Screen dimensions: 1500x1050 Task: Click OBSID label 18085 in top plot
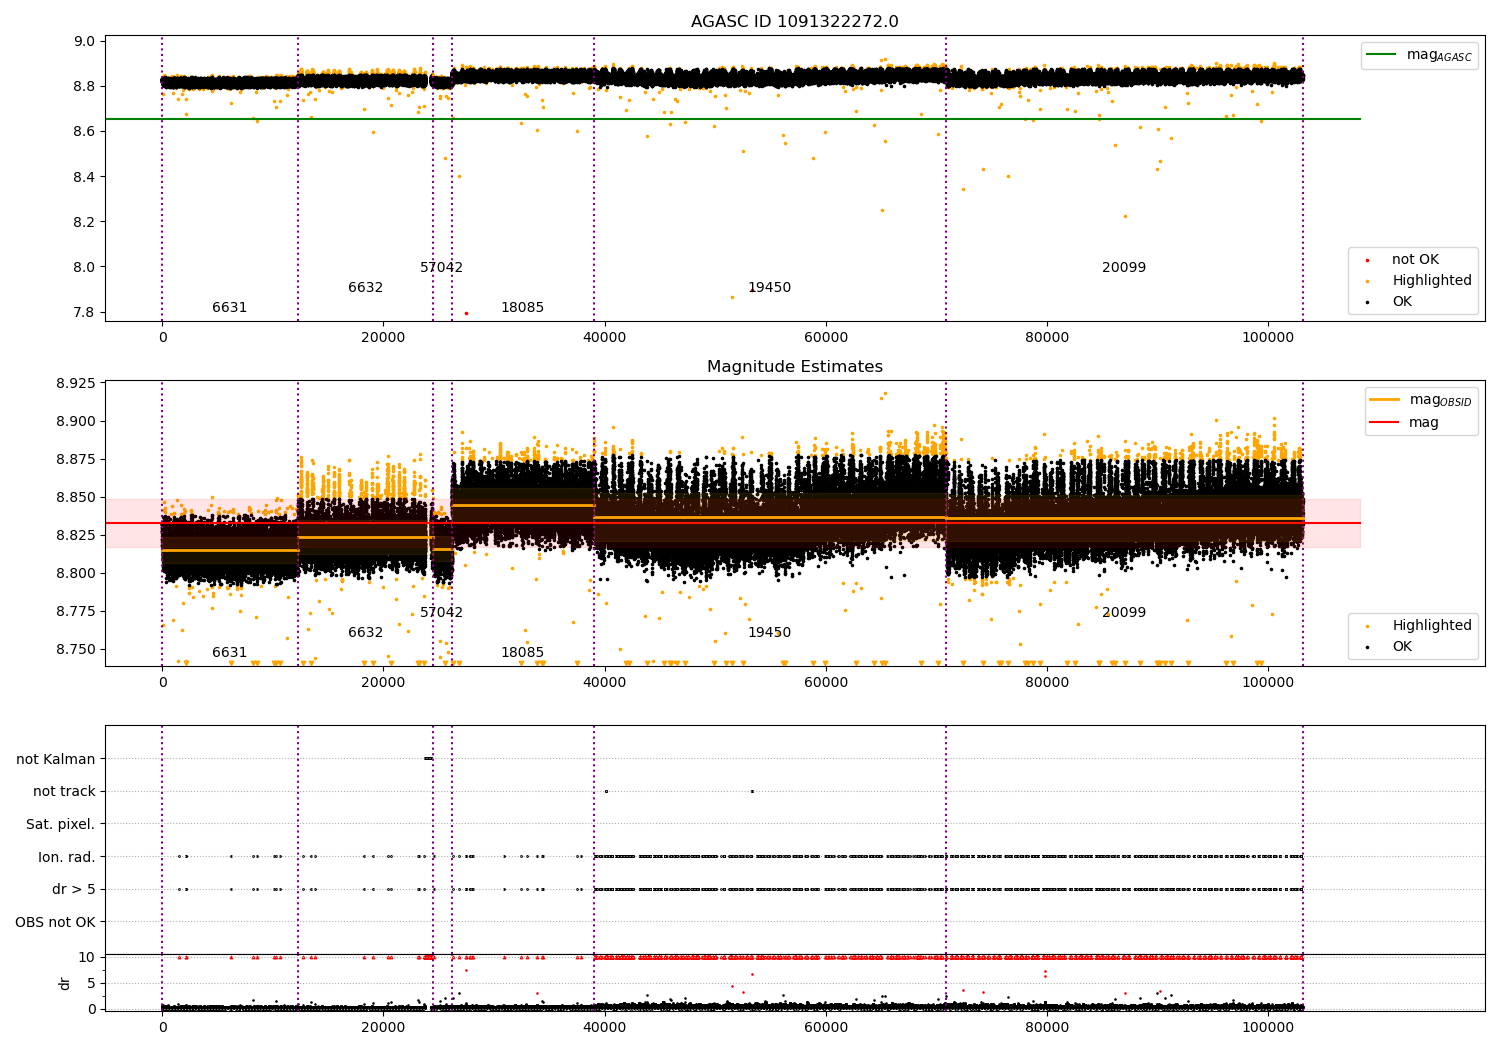(x=522, y=307)
